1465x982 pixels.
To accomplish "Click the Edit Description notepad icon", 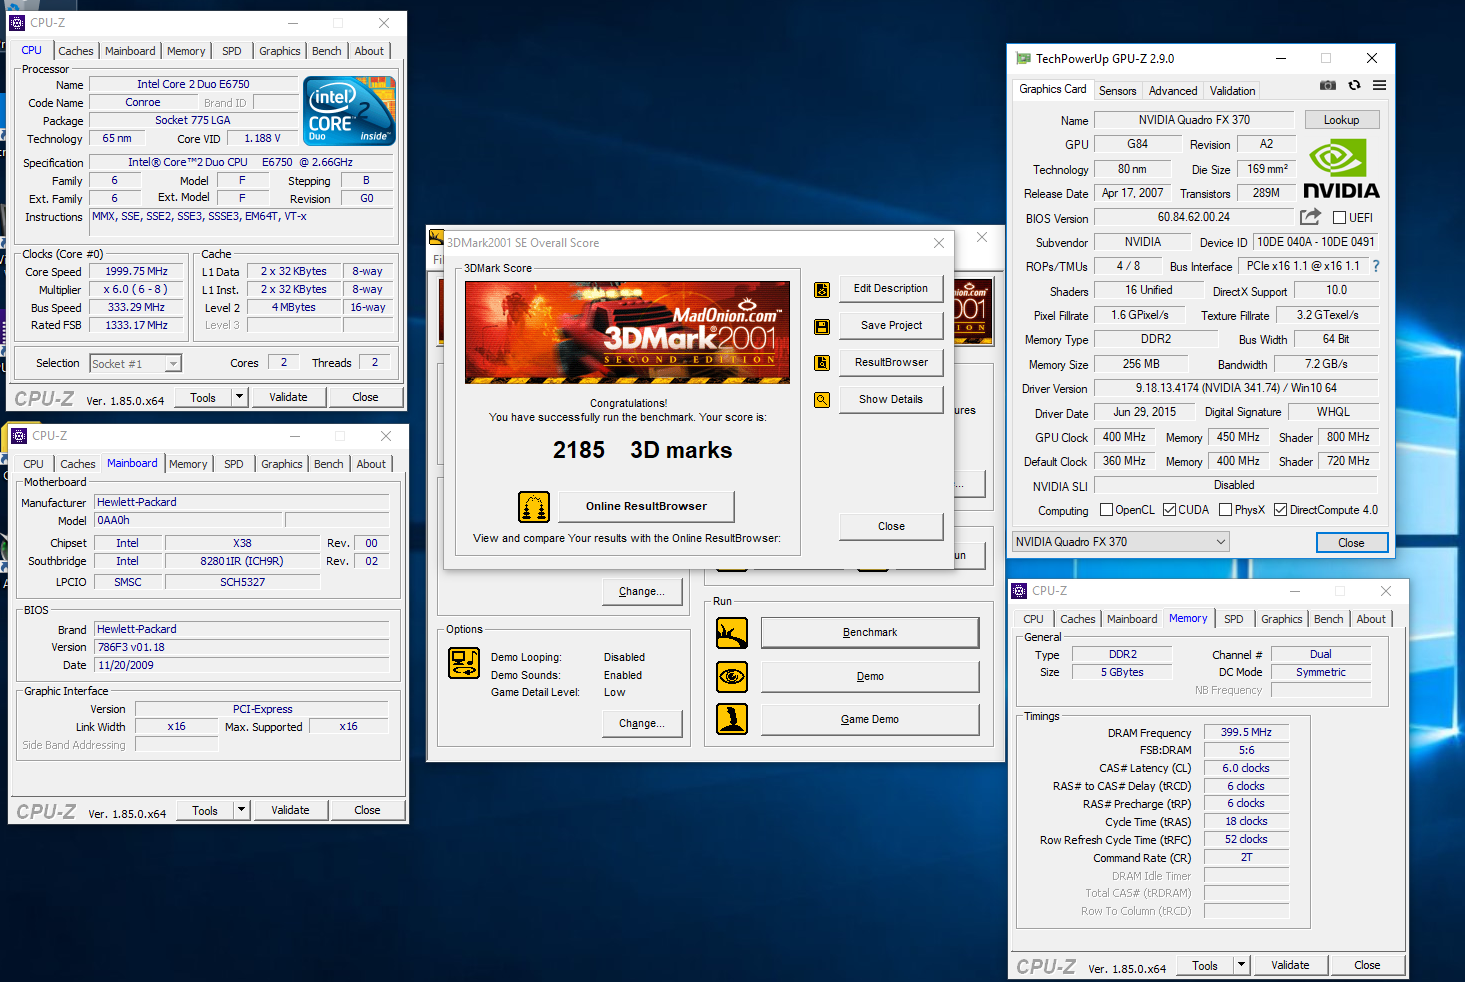I will (822, 290).
